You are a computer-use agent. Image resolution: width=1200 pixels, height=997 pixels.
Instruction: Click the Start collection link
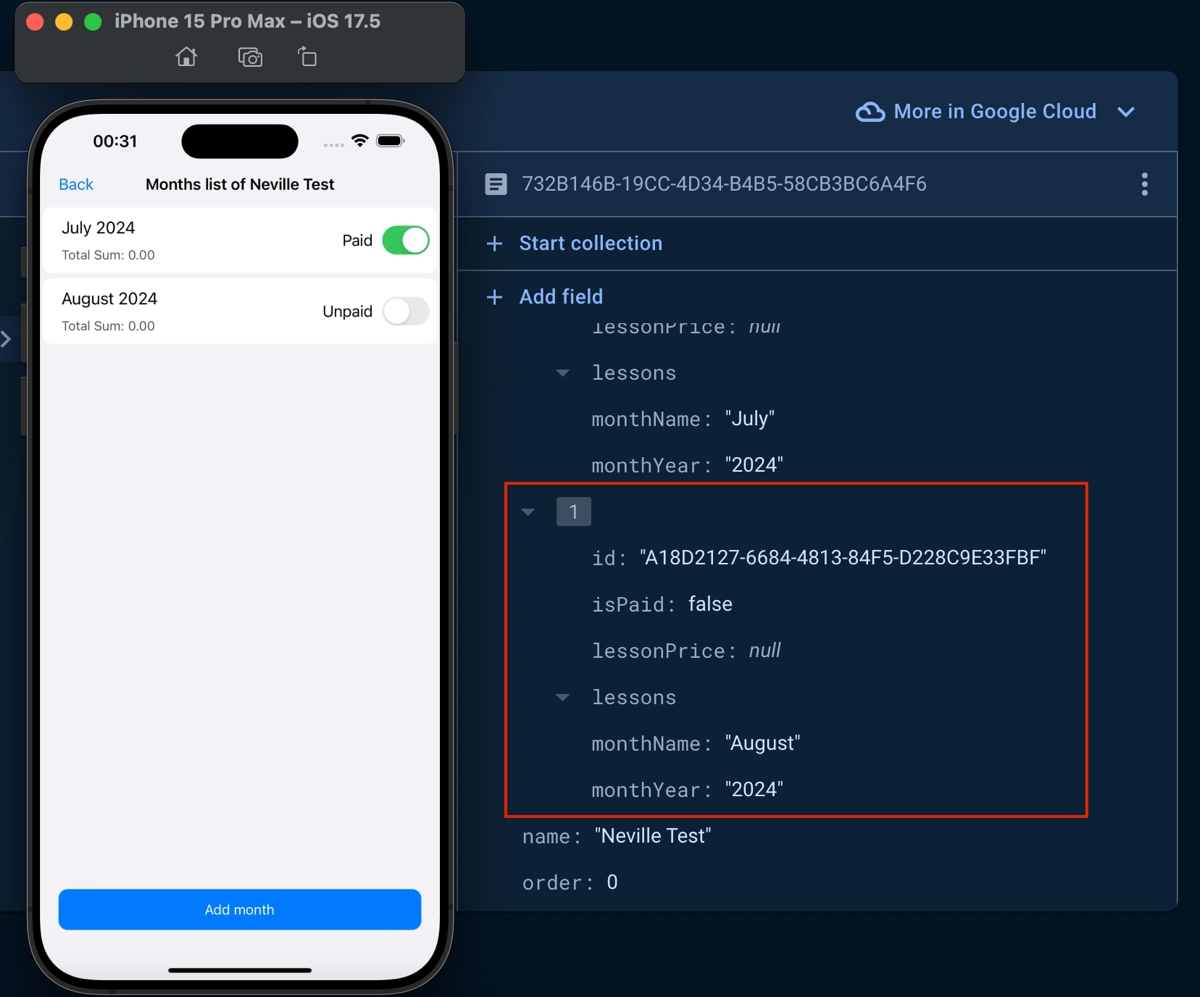[x=590, y=243]
